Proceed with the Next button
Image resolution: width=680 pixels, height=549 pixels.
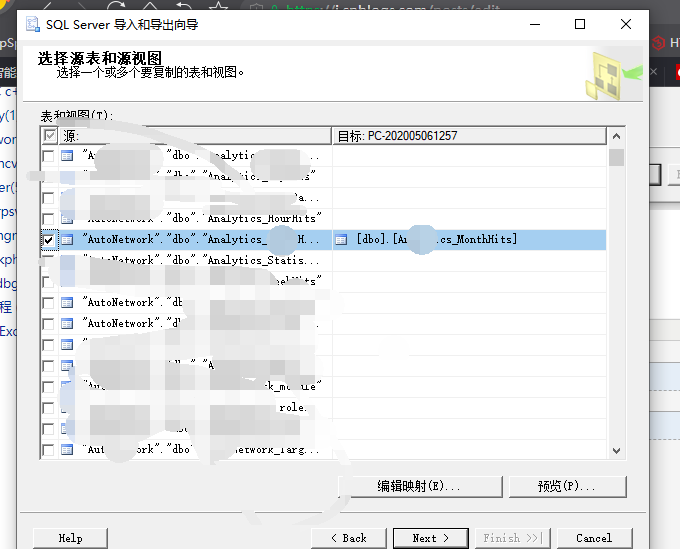[x=431, y=538]
